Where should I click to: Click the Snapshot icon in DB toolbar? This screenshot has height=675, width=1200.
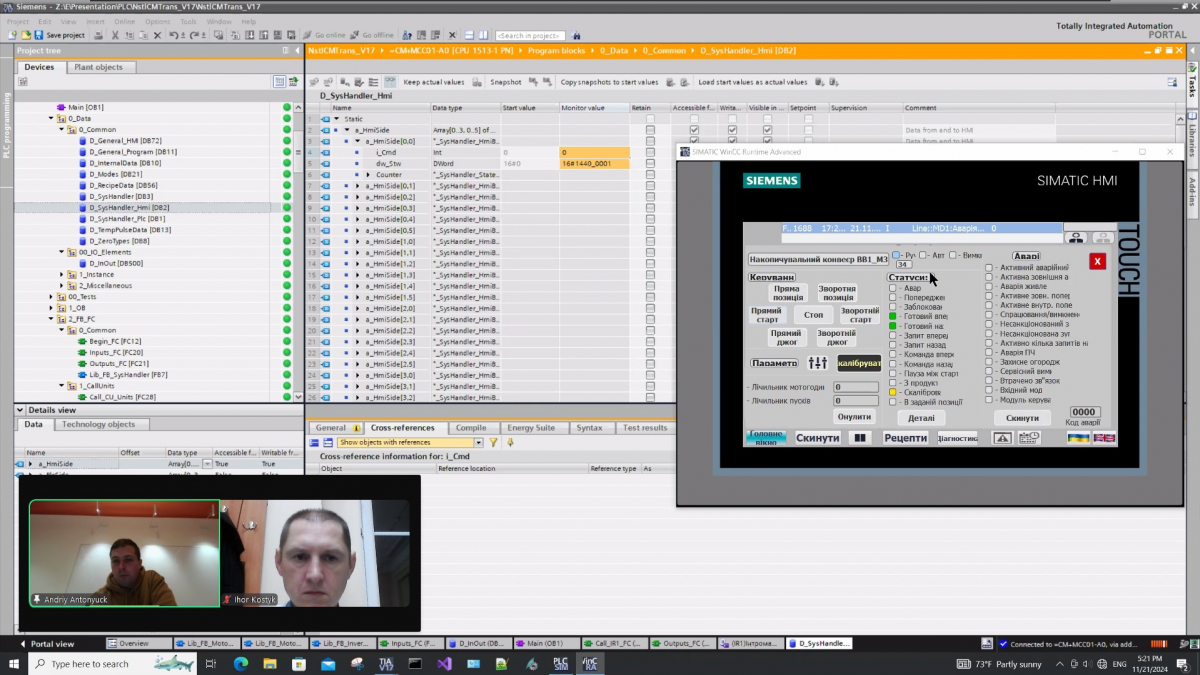[x=478, y=82]
